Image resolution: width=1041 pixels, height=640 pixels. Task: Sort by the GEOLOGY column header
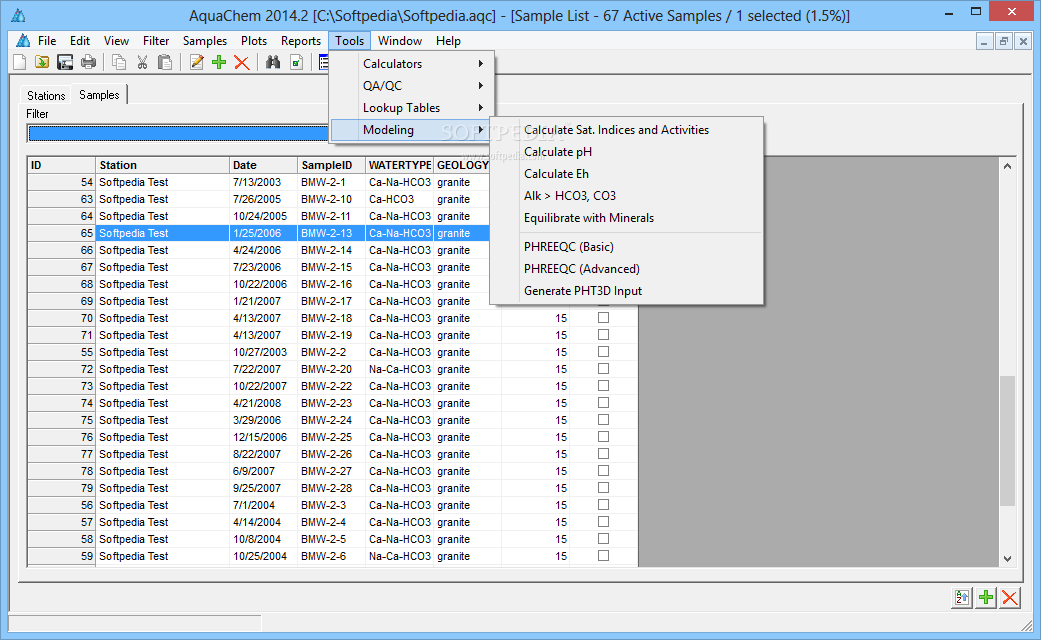462,165
